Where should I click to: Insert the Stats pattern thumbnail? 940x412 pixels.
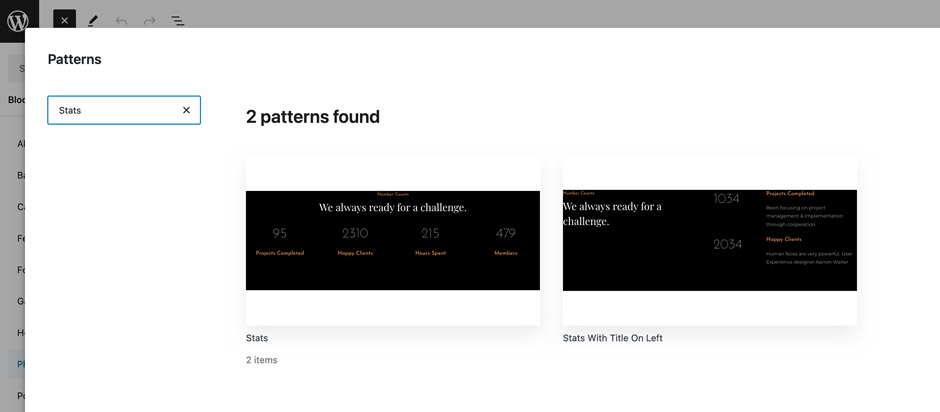(392, 240)
